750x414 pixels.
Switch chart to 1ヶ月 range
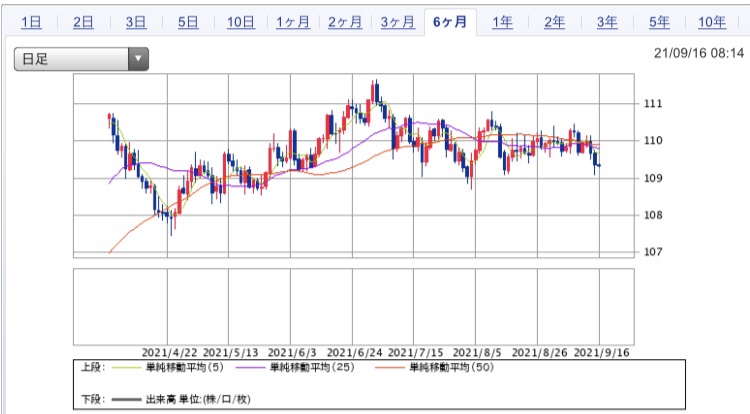point(293,22)
